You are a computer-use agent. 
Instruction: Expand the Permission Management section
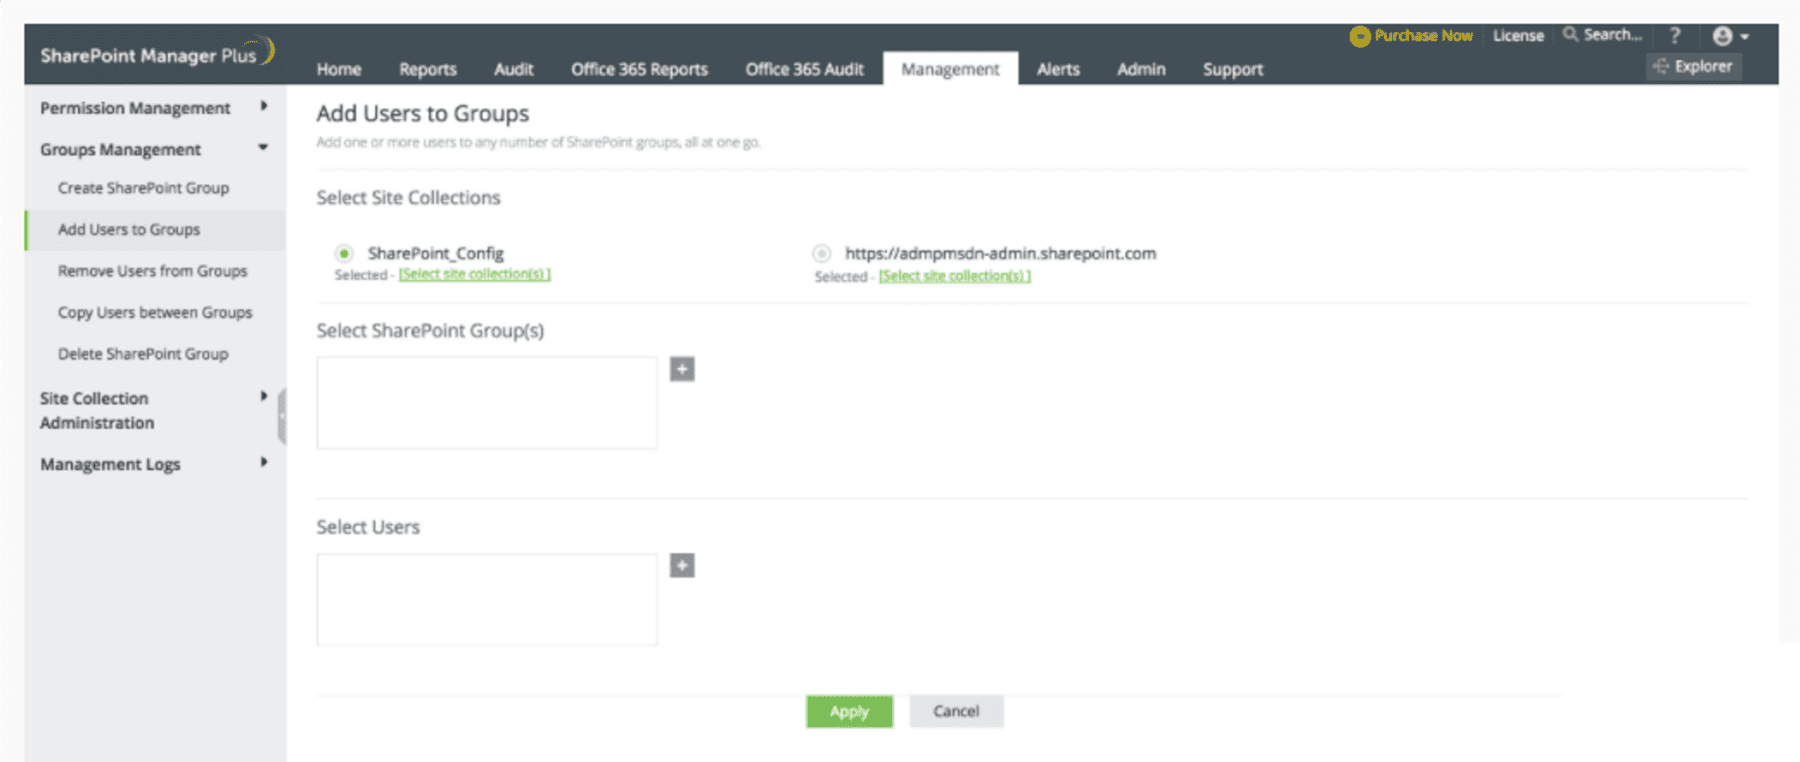pos(264,106)
